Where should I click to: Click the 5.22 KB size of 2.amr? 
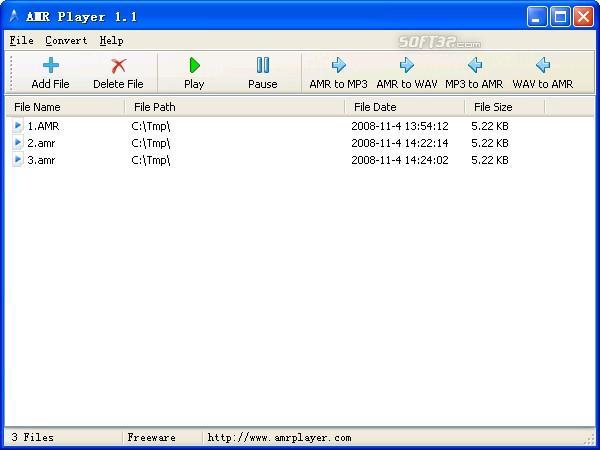point(490,143)
